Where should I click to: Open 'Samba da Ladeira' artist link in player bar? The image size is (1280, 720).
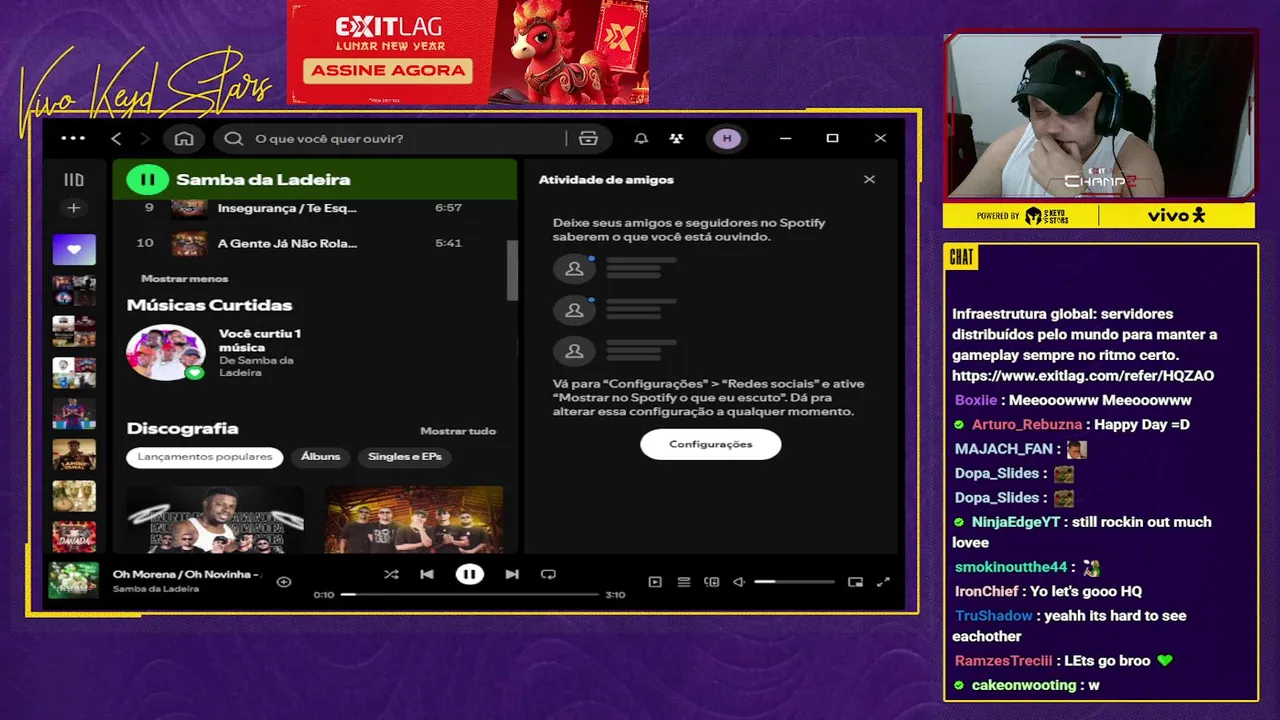(x=156, y=589)
